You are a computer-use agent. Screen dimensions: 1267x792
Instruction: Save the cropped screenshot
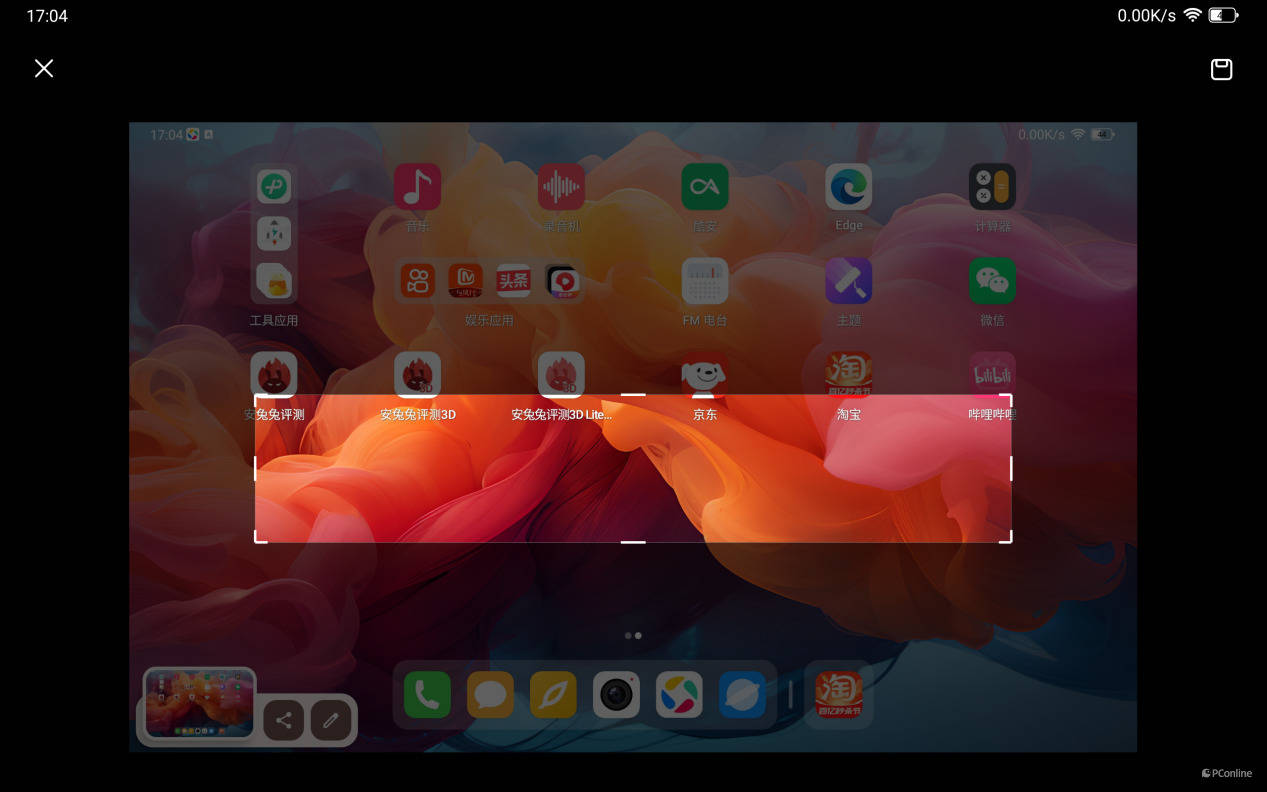(1221, 69)
